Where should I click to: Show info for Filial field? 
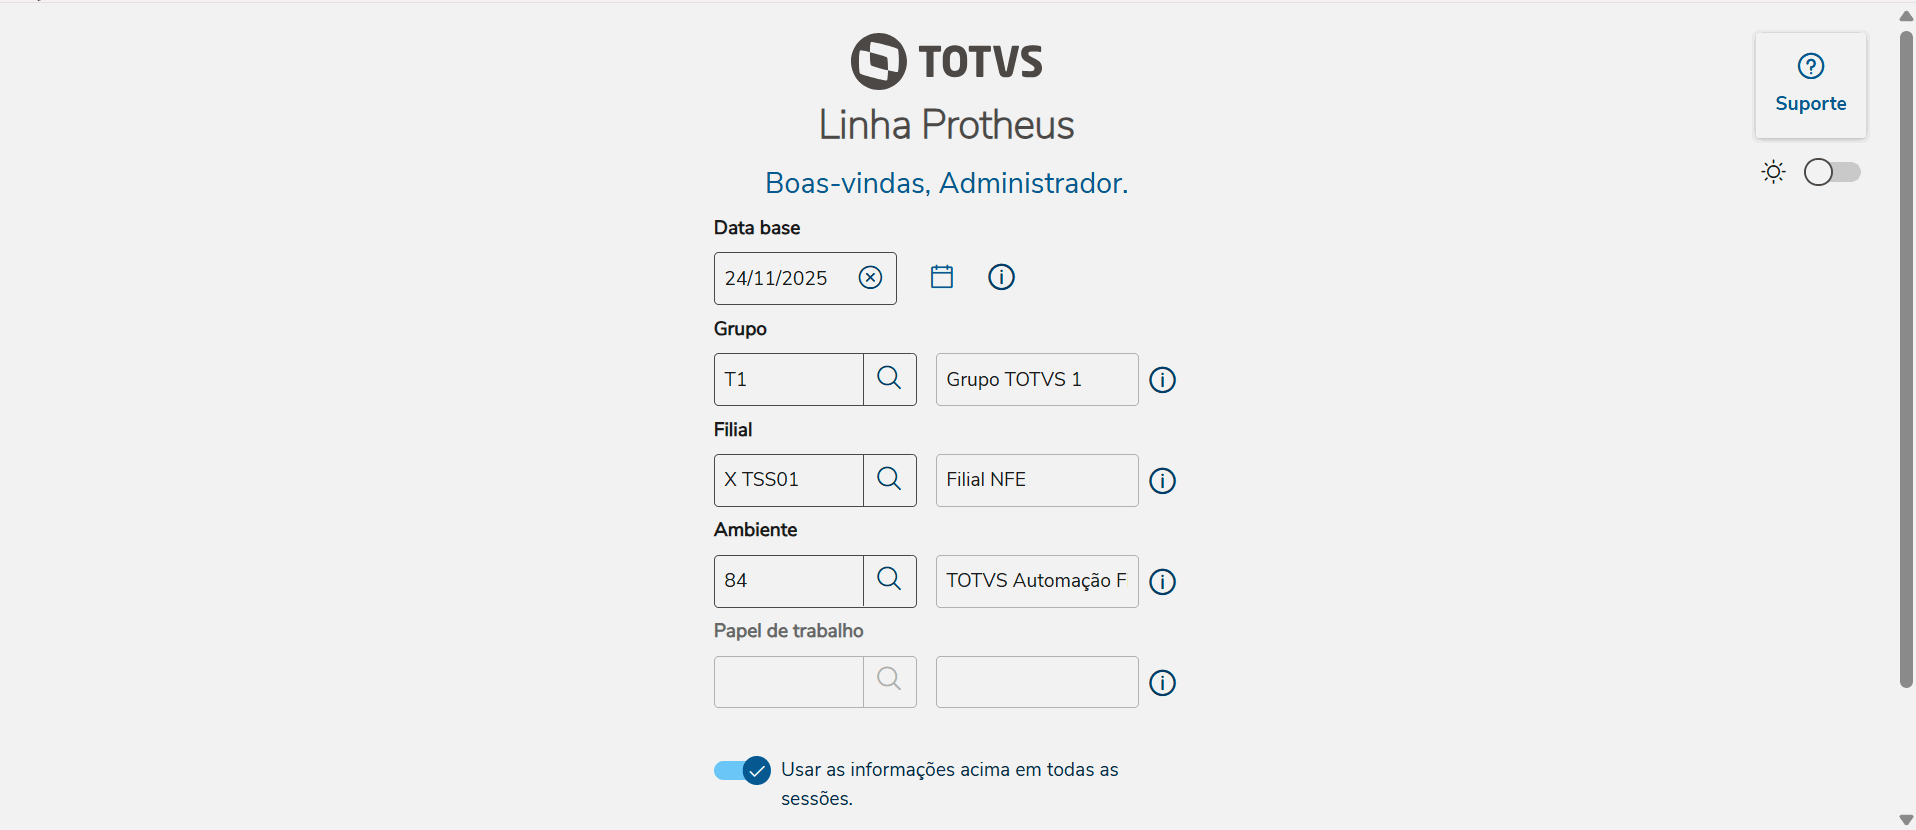(1162, 481)
